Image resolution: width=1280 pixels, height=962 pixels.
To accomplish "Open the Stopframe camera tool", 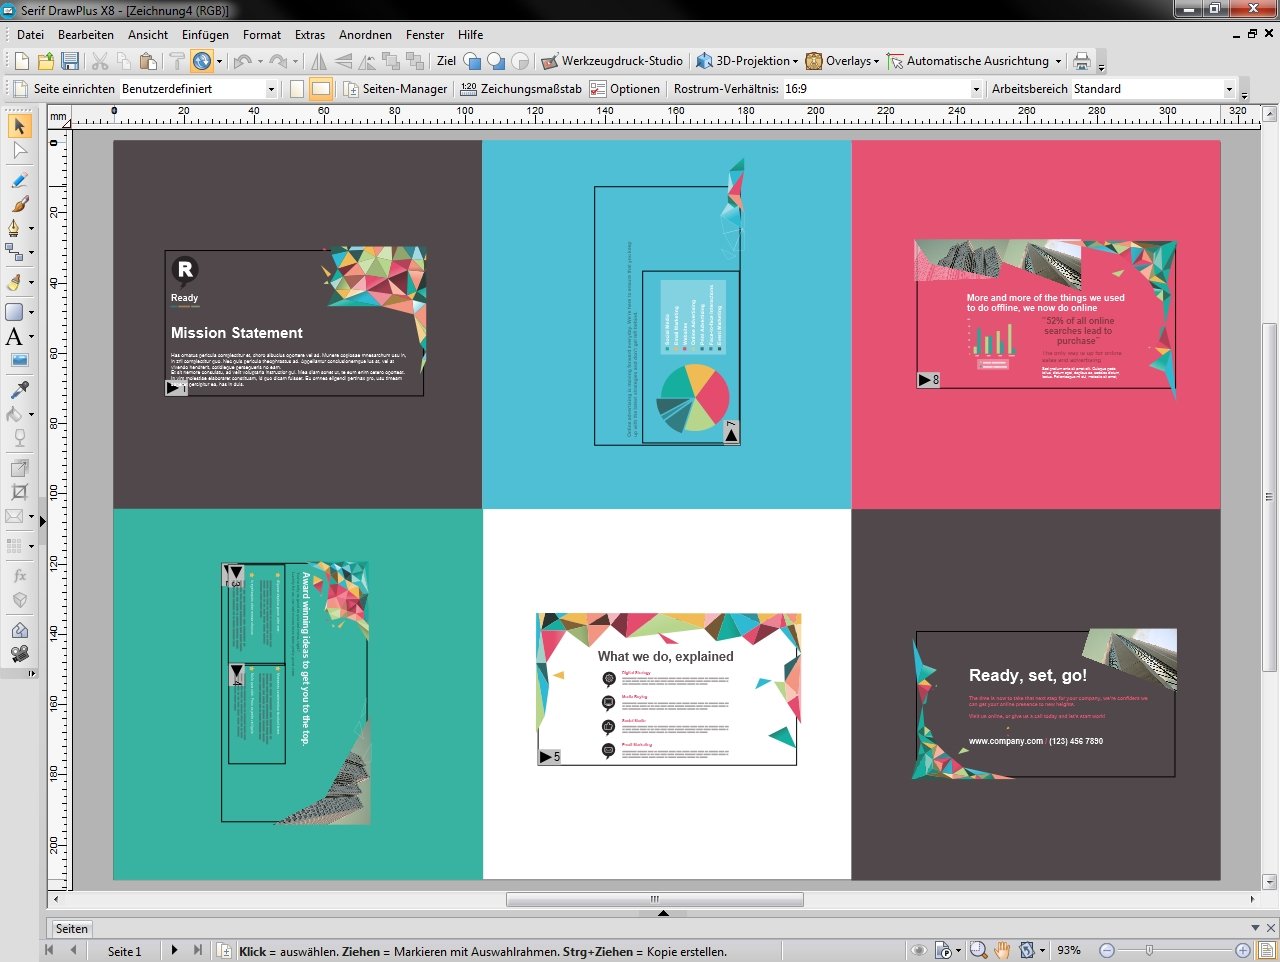I will click(19, 654).
